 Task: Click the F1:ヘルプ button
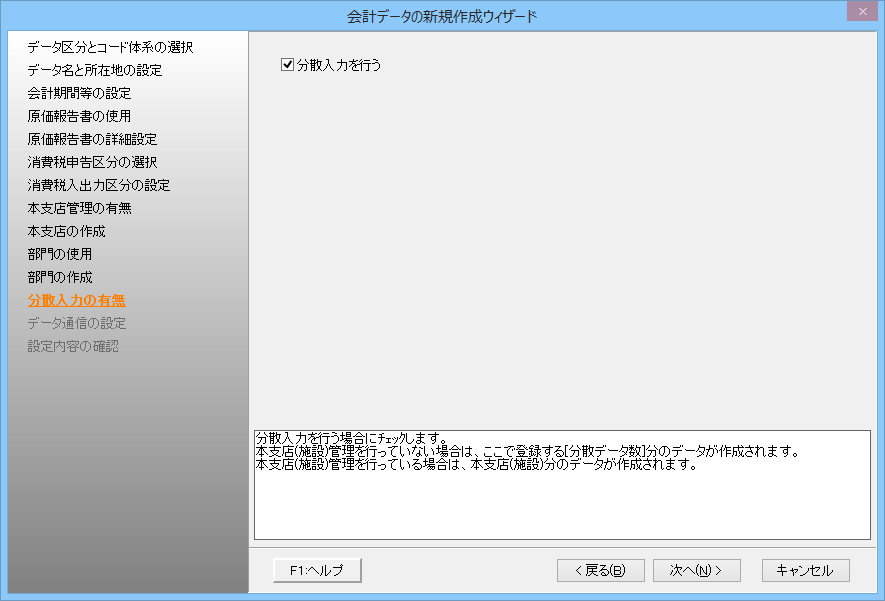point(316,570)
